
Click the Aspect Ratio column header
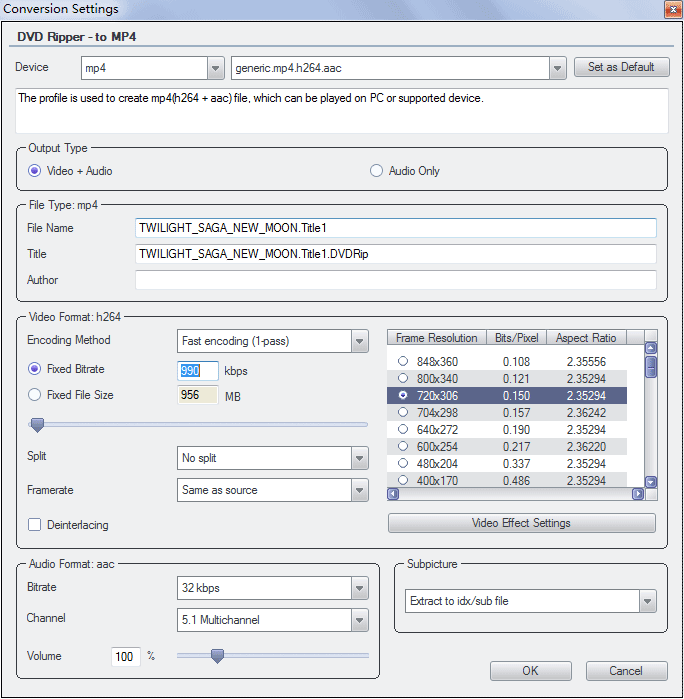click(x=586, y=338)
